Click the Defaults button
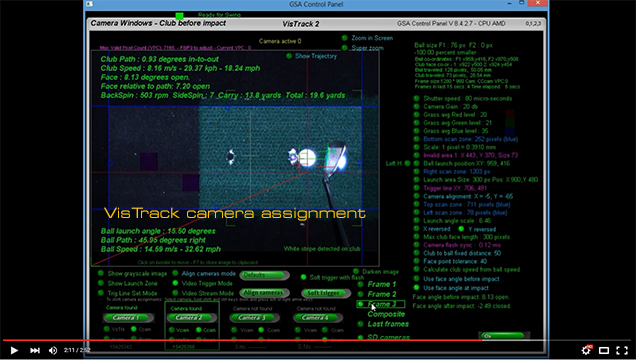 click(264, 275)
